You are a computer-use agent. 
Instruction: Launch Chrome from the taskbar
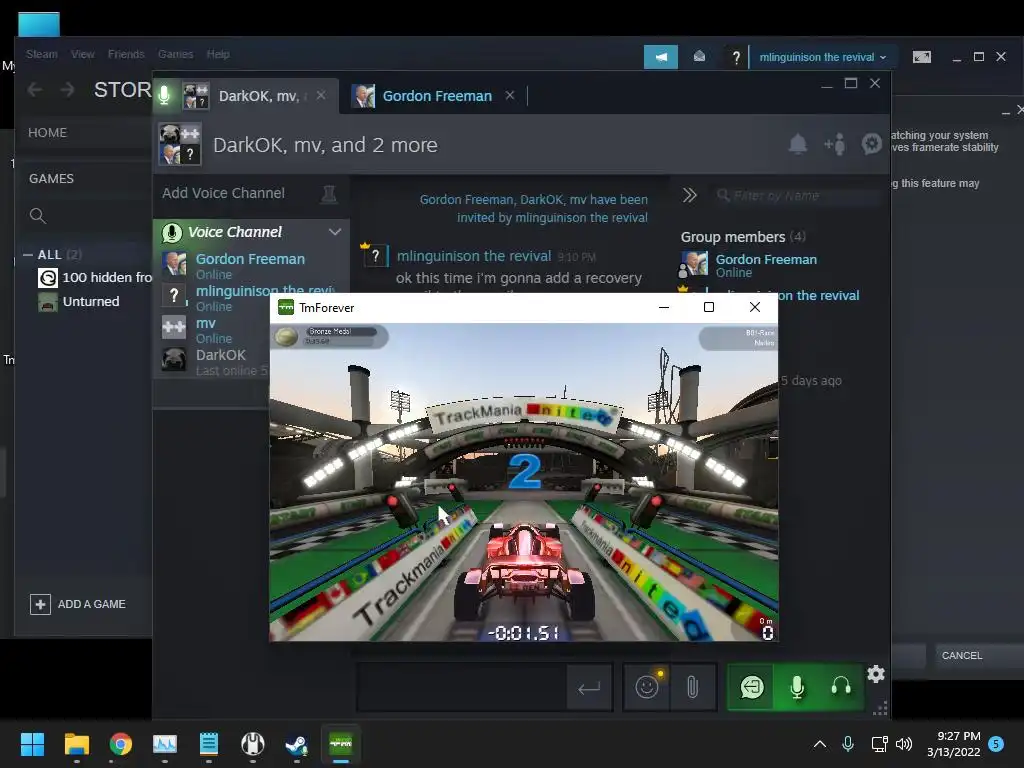point(120,744)
